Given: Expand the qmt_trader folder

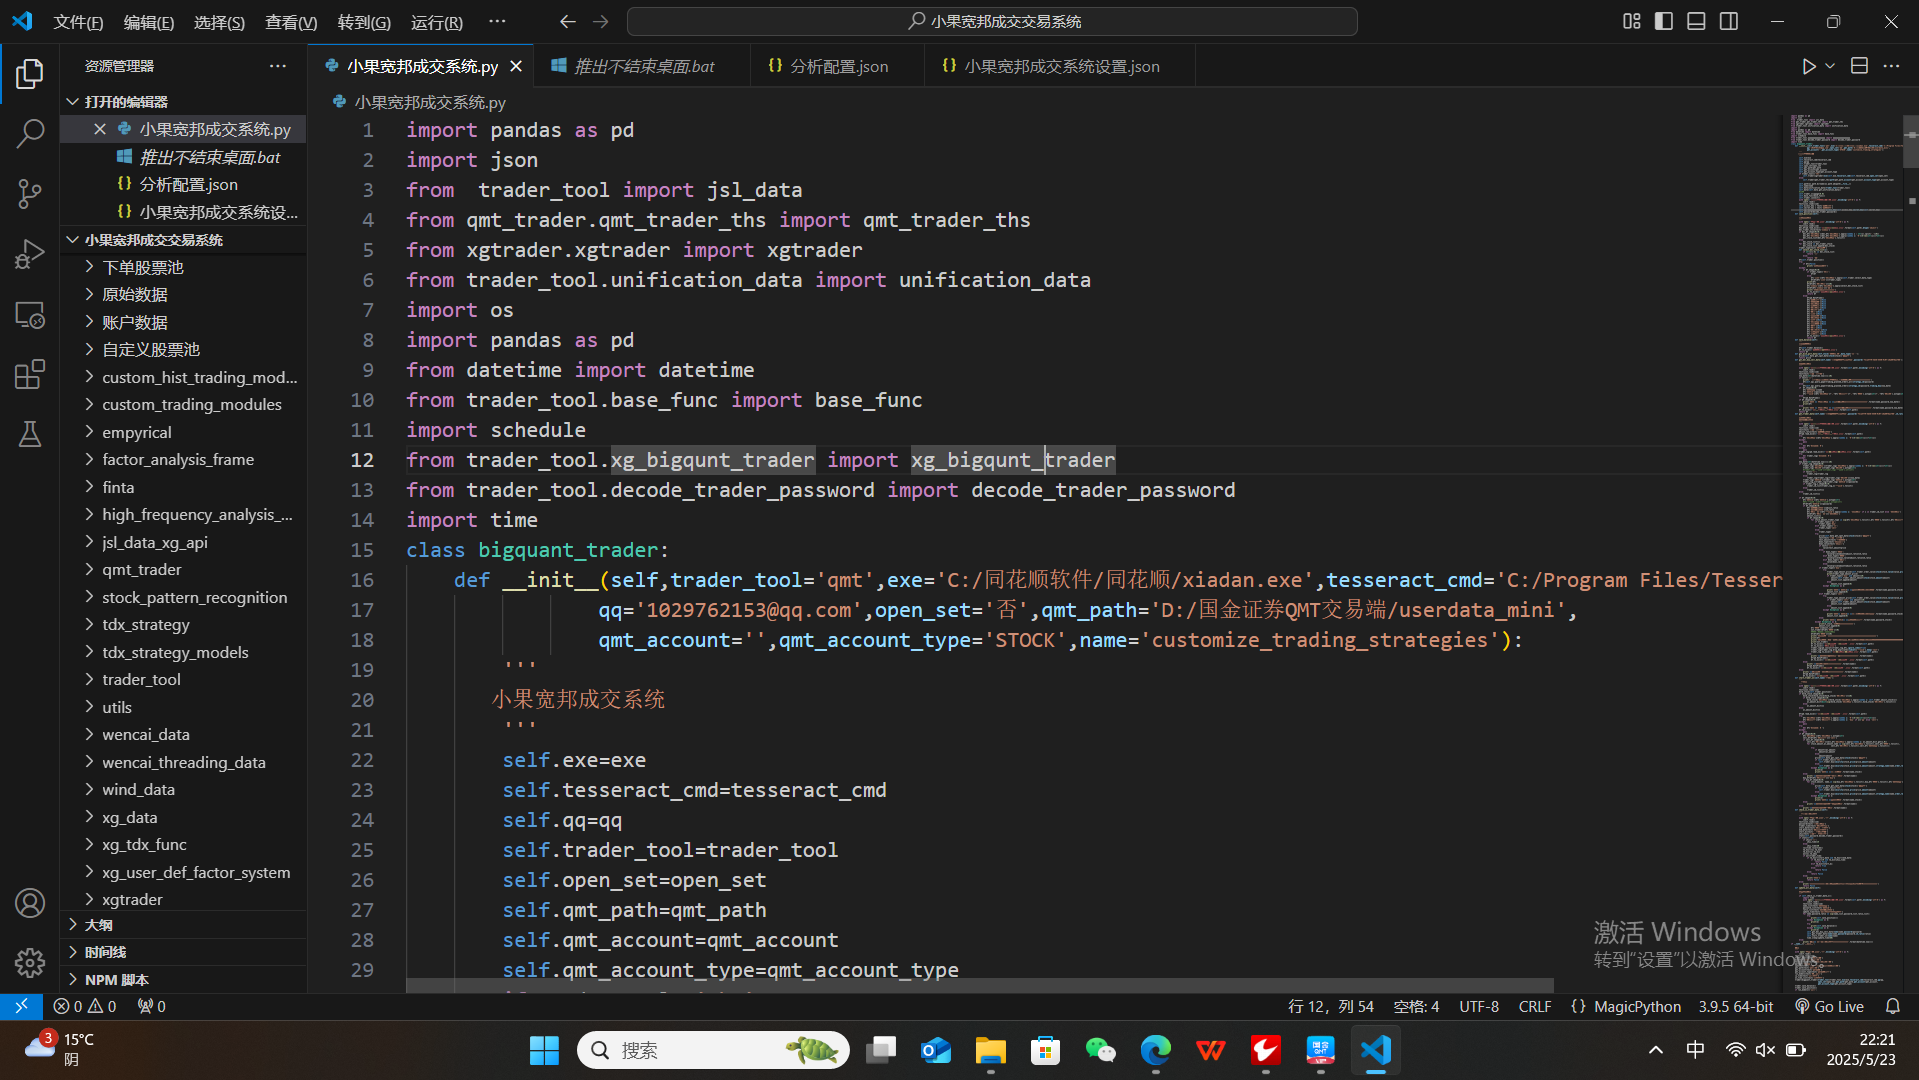Looking at the screenshot, I should click(183, 569).
